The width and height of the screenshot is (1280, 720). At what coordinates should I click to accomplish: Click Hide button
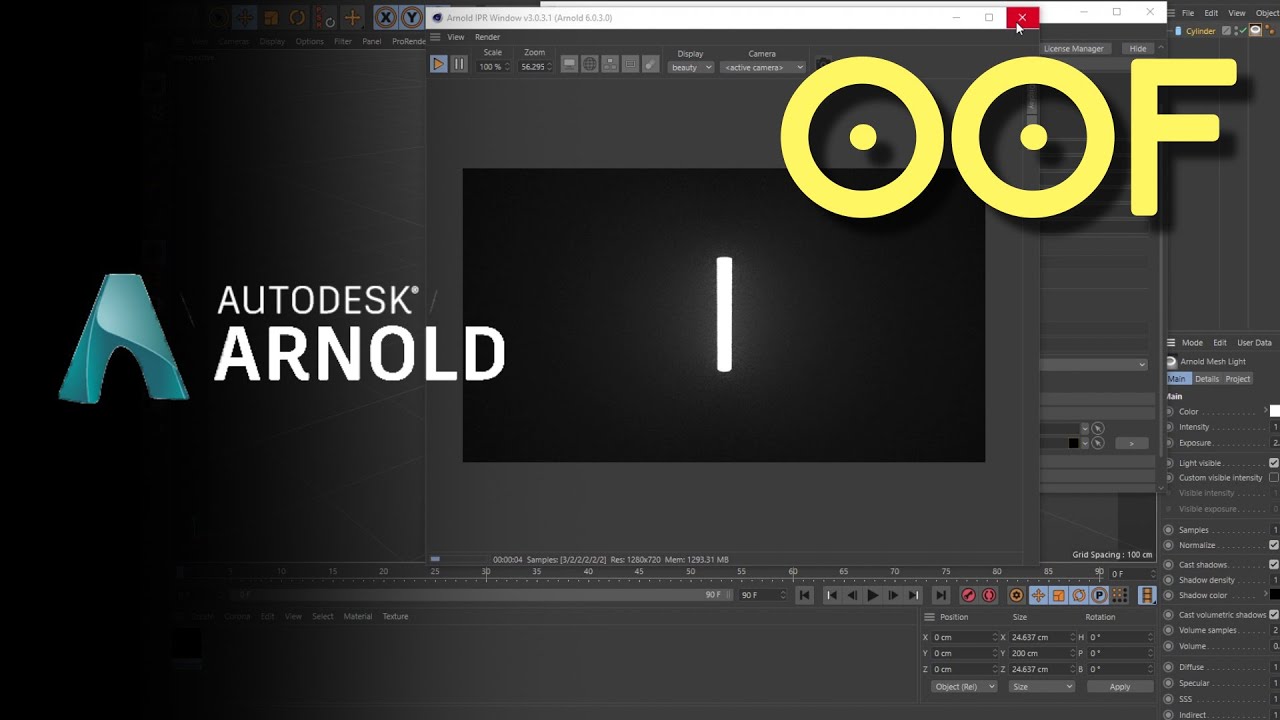(1138, 49)
